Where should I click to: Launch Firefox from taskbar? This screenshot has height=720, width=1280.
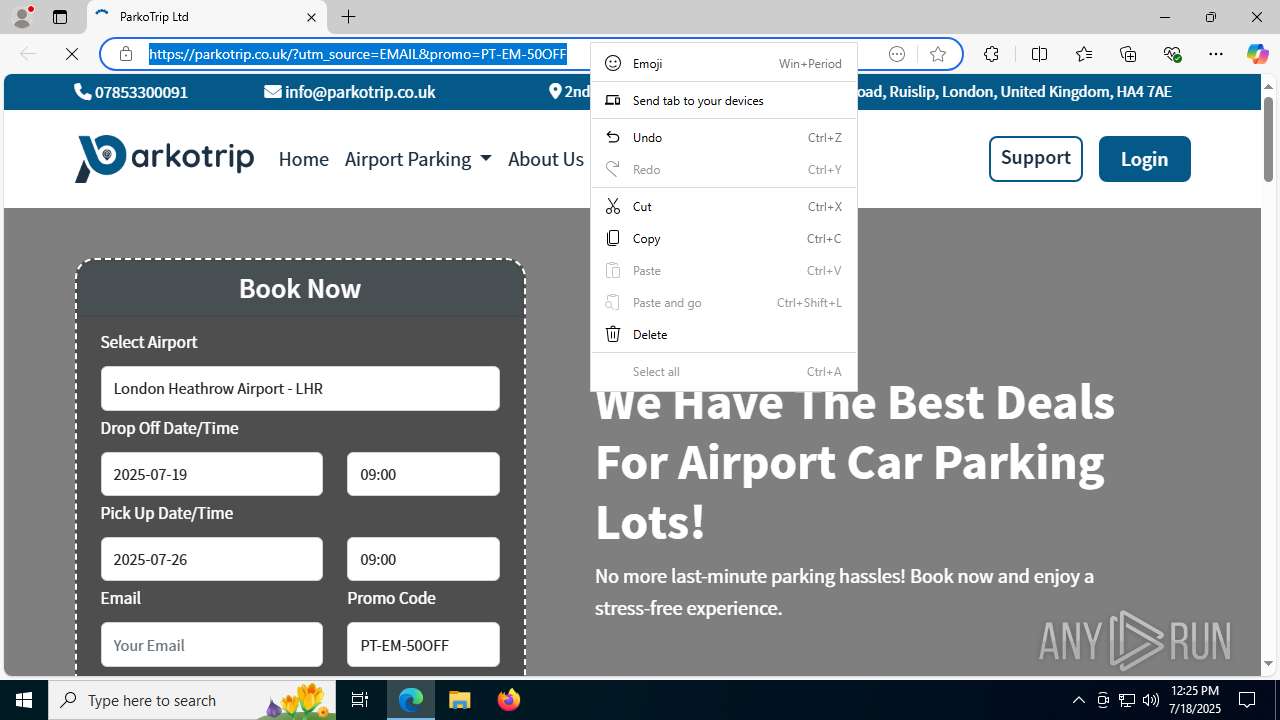(508, 700)
